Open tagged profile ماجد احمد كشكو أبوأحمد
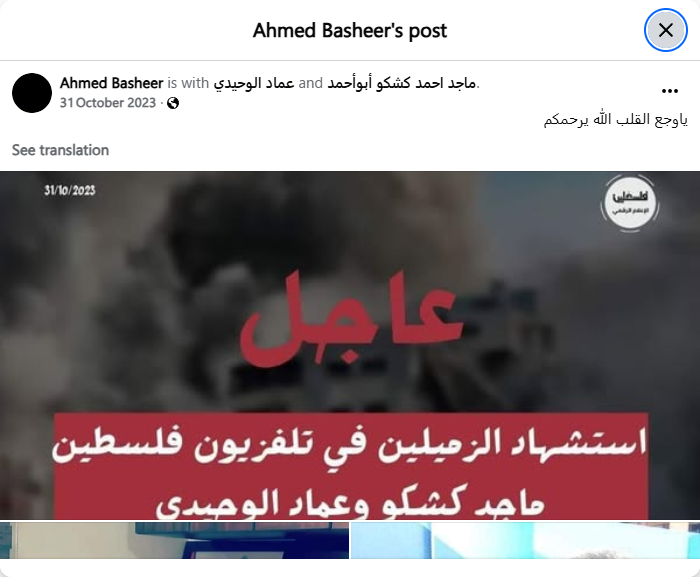The image size is (700, 577). (x=401, y=83)
